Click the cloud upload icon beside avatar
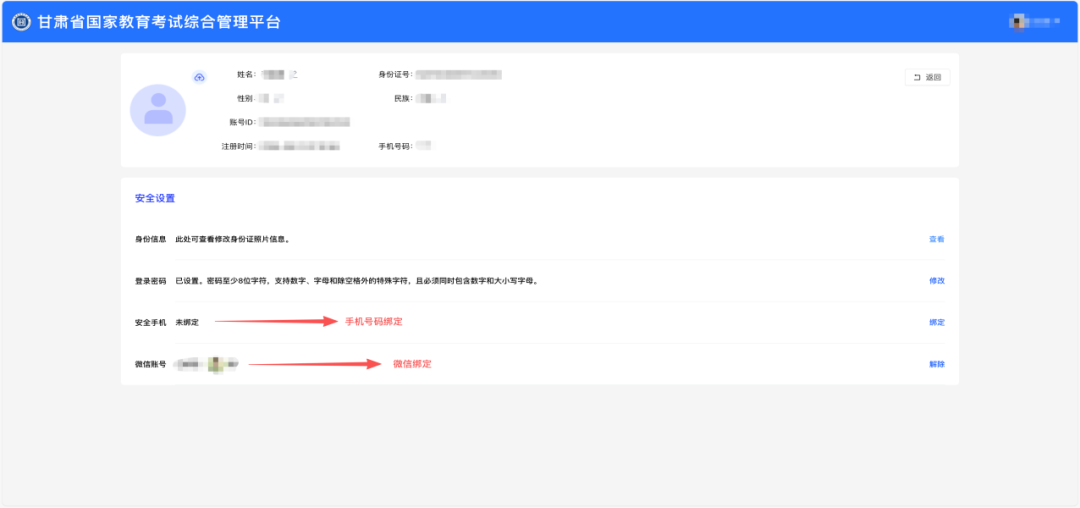This screenshot has height=508, width=1080. (199, 77)
